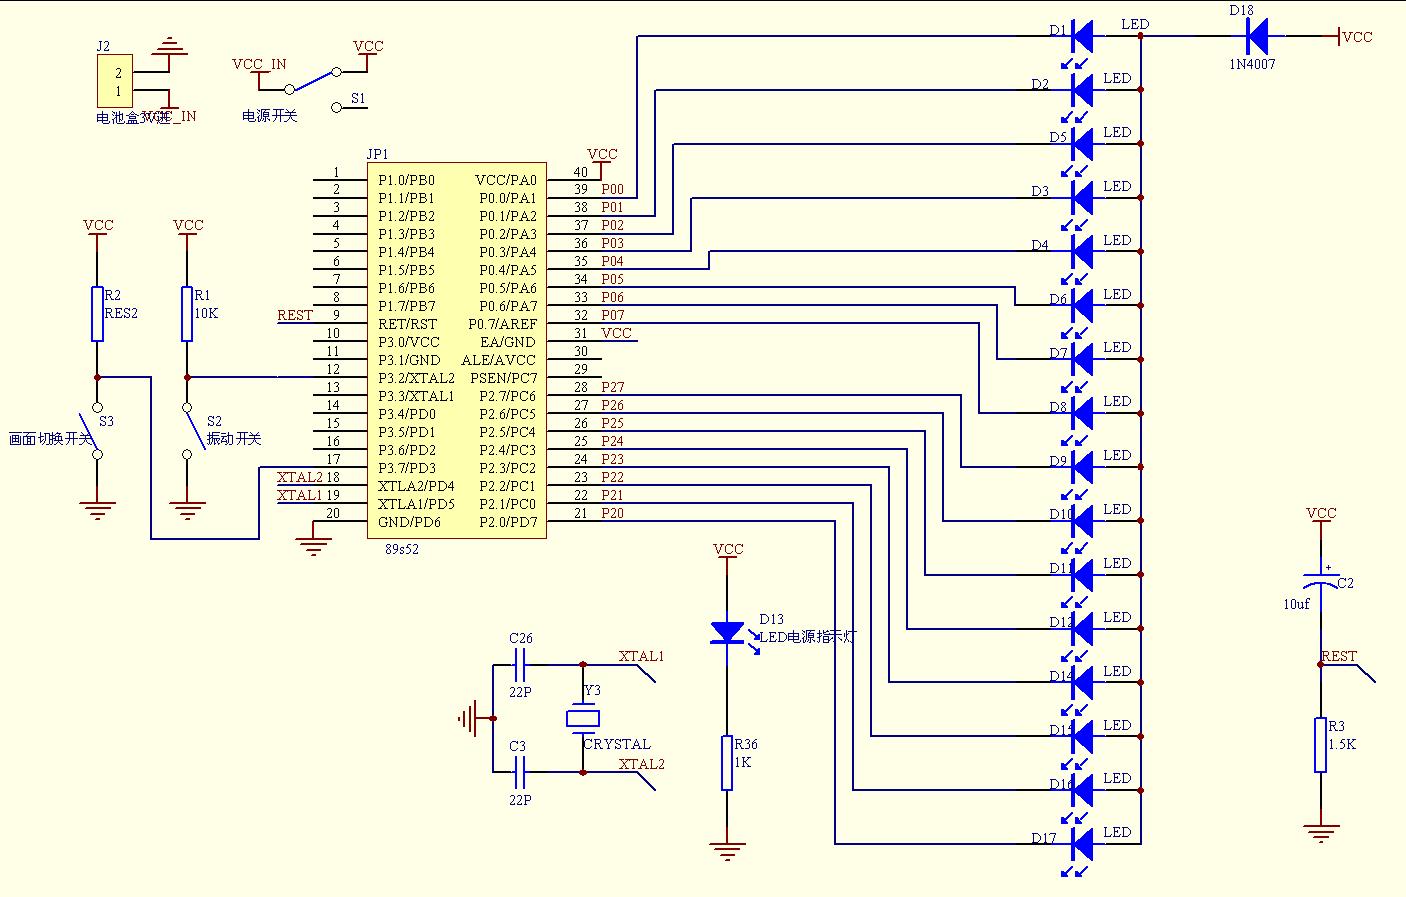
Task: Select the C3 22P capacitor symbol
Action: tap(519, 772)
